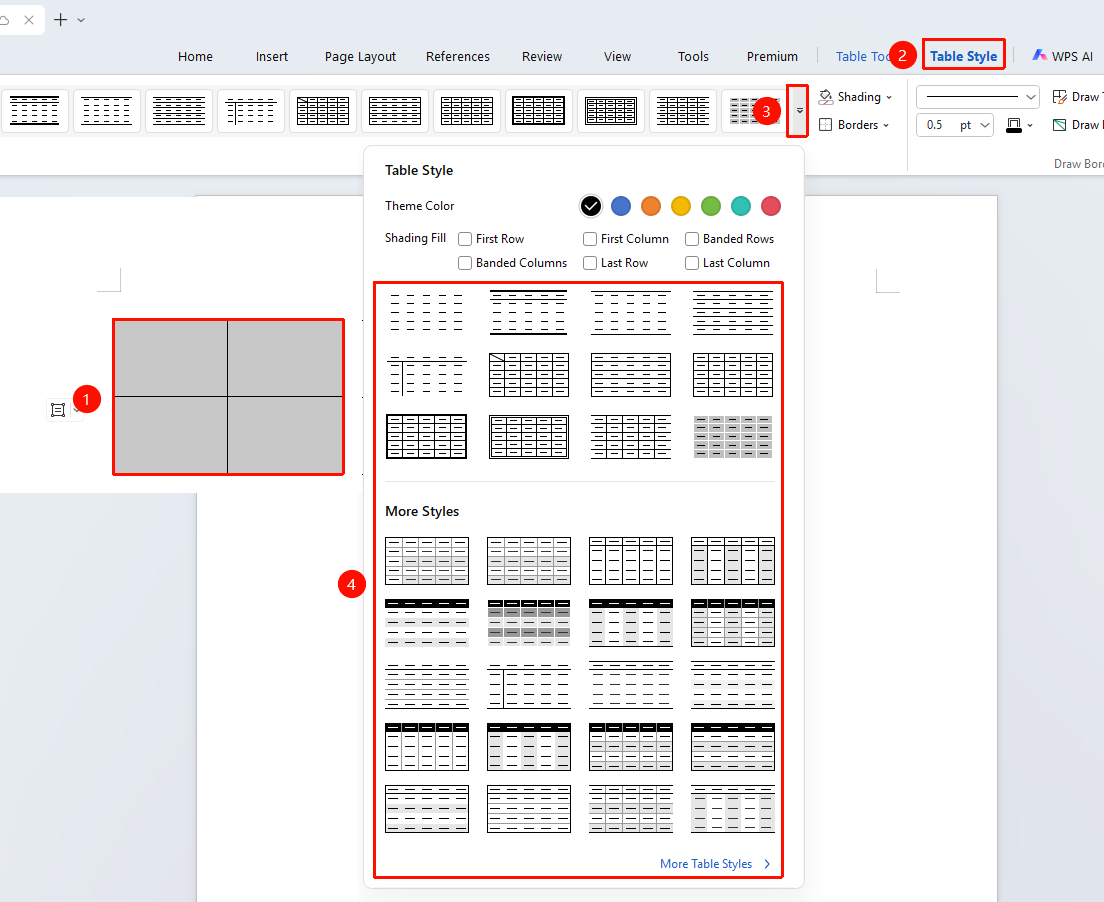This screenshot has width=1104, height=902.
Task: Open the tab list chevron beside plus
Action: click(x=81, y=20)
